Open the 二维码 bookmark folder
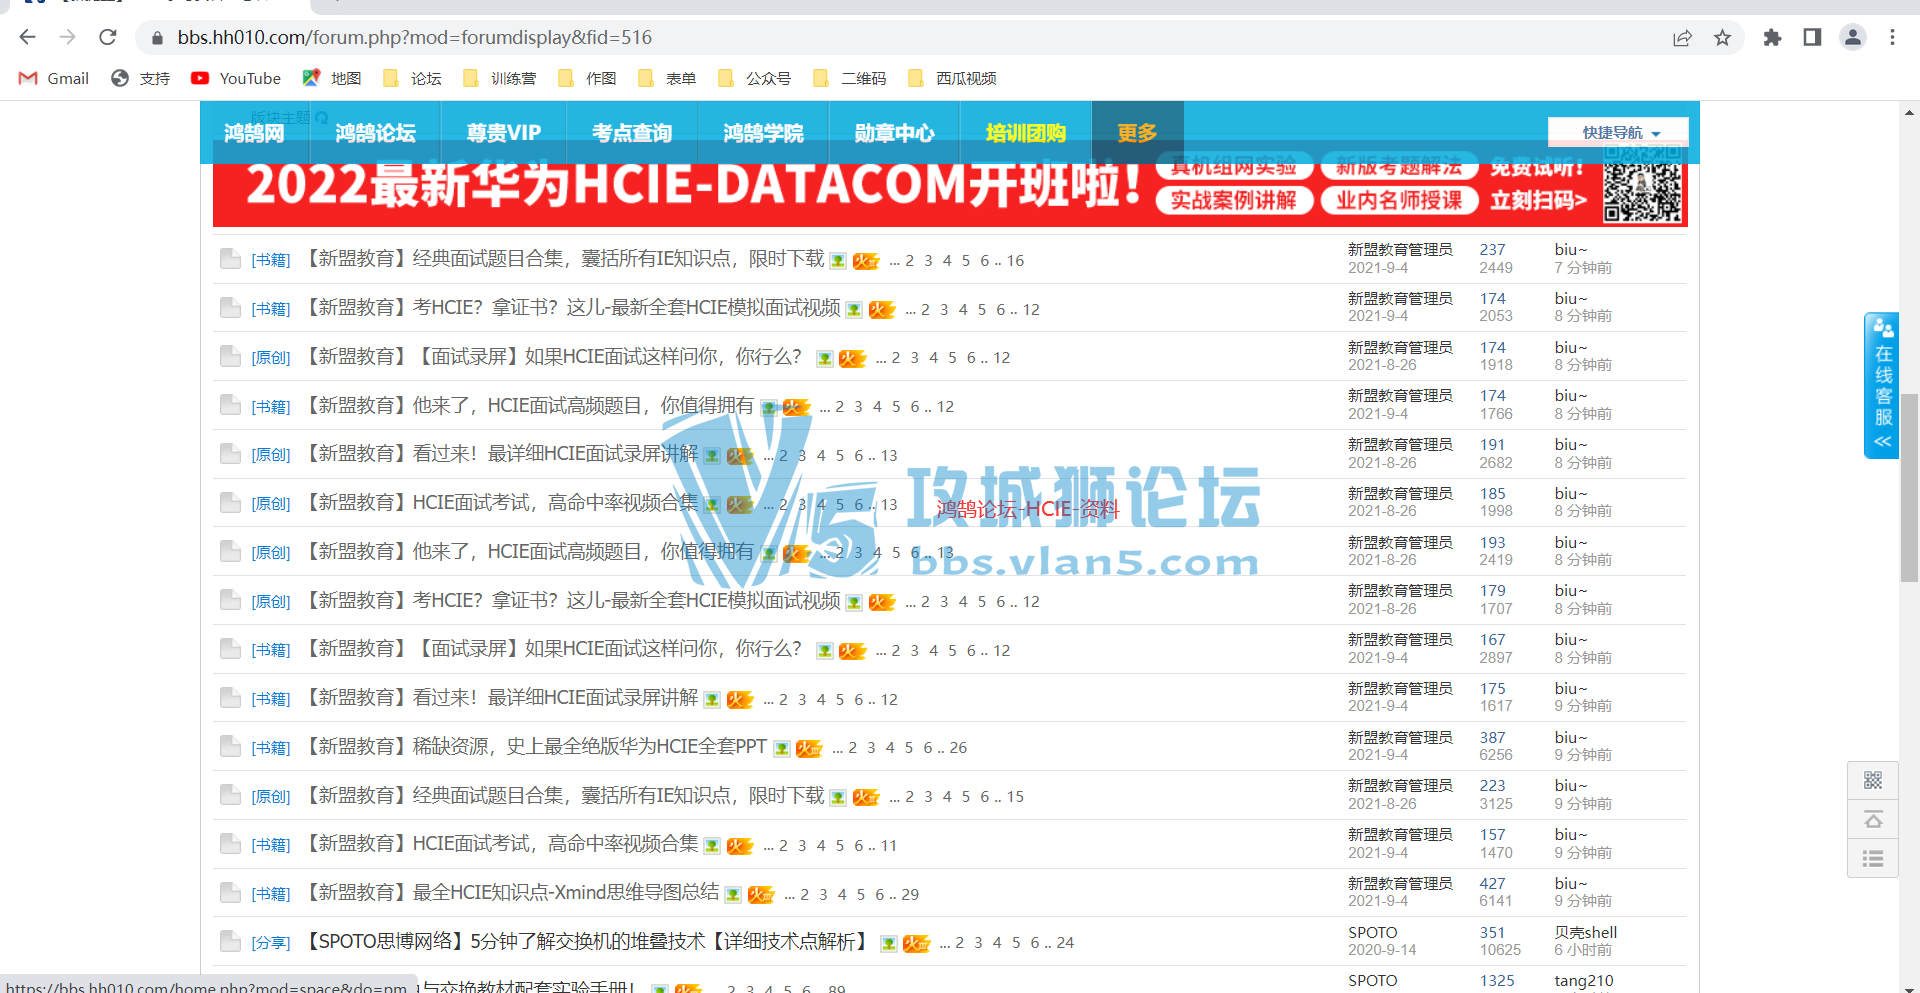 (849, 78)
